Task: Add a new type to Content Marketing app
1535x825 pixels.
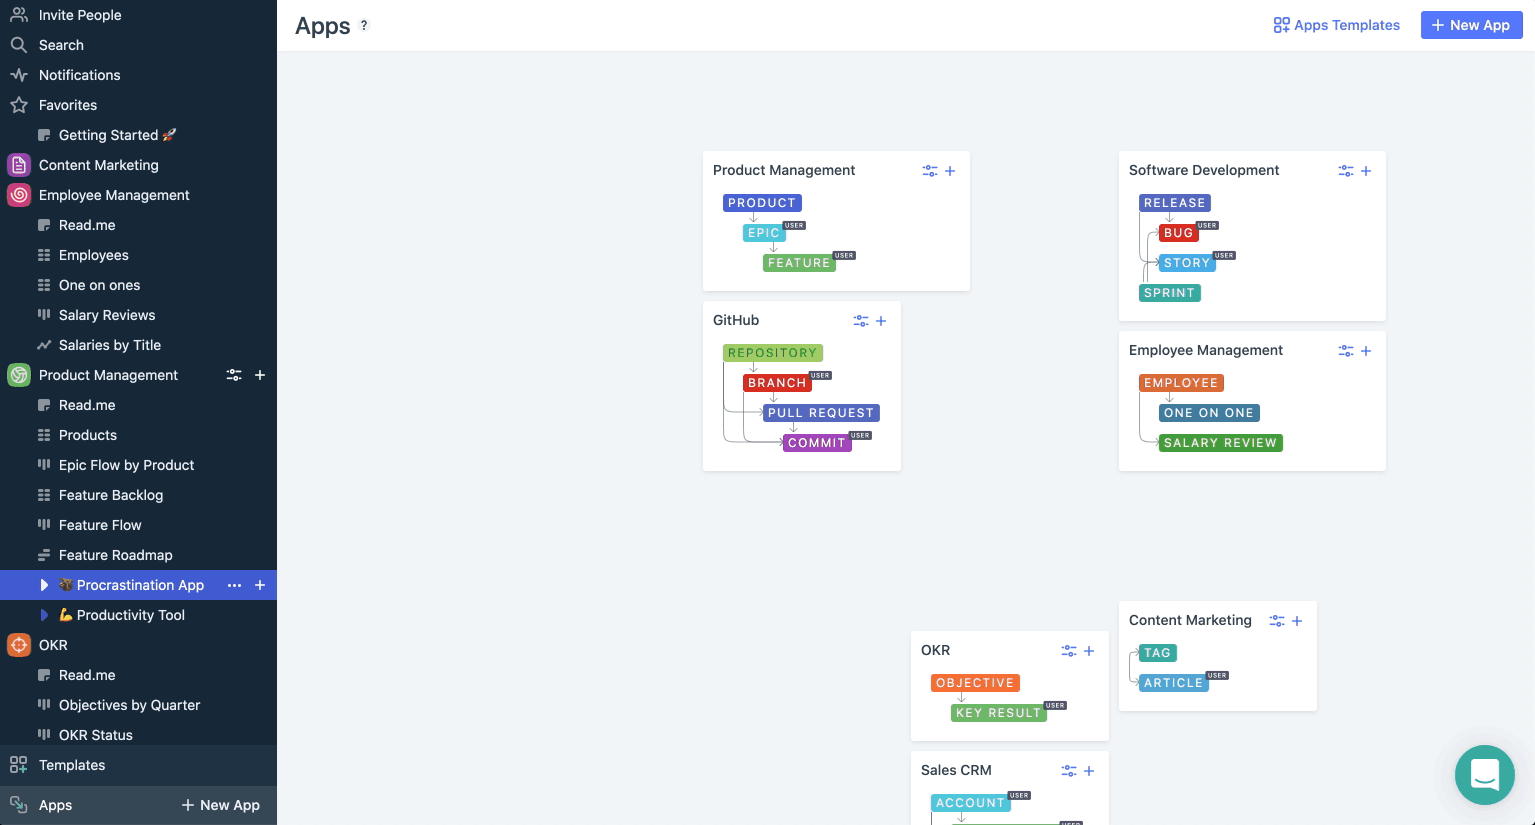Action: click(1297, 620)
